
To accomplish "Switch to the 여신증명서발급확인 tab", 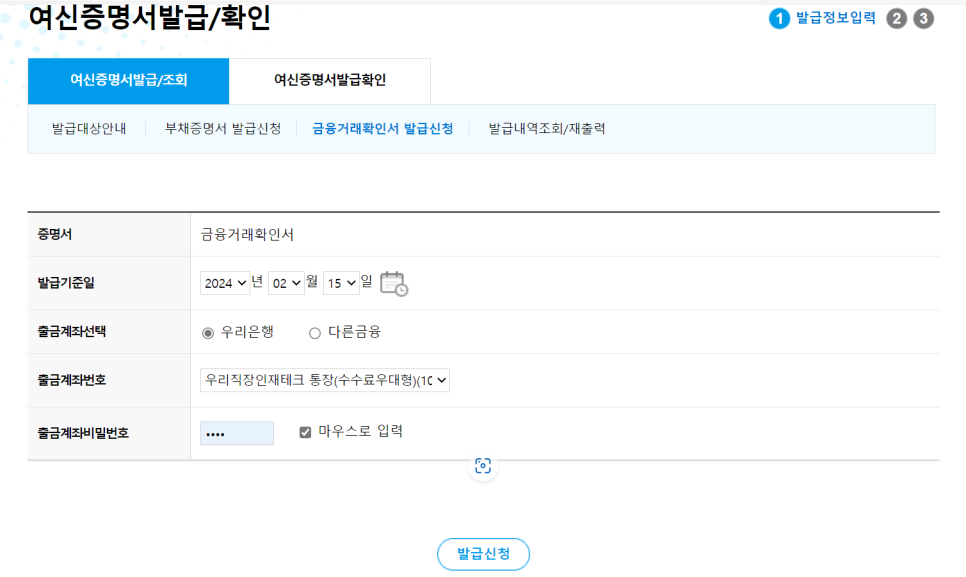I will (330, 81).
